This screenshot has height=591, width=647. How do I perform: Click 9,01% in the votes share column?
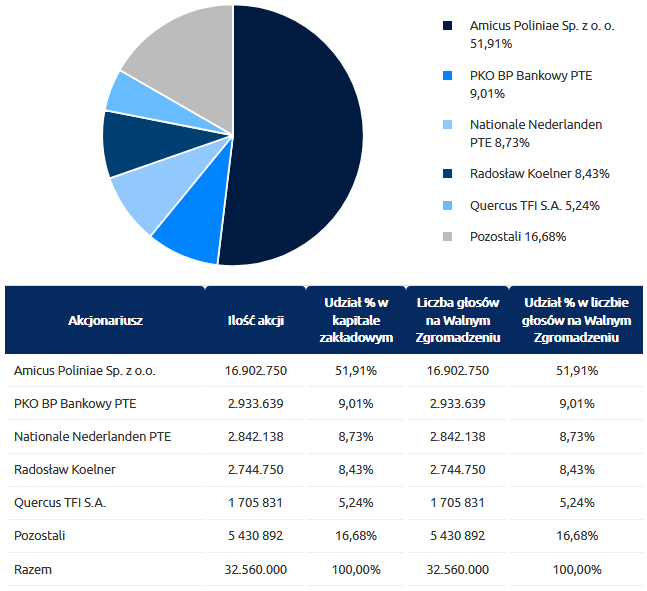click(577, 404)
